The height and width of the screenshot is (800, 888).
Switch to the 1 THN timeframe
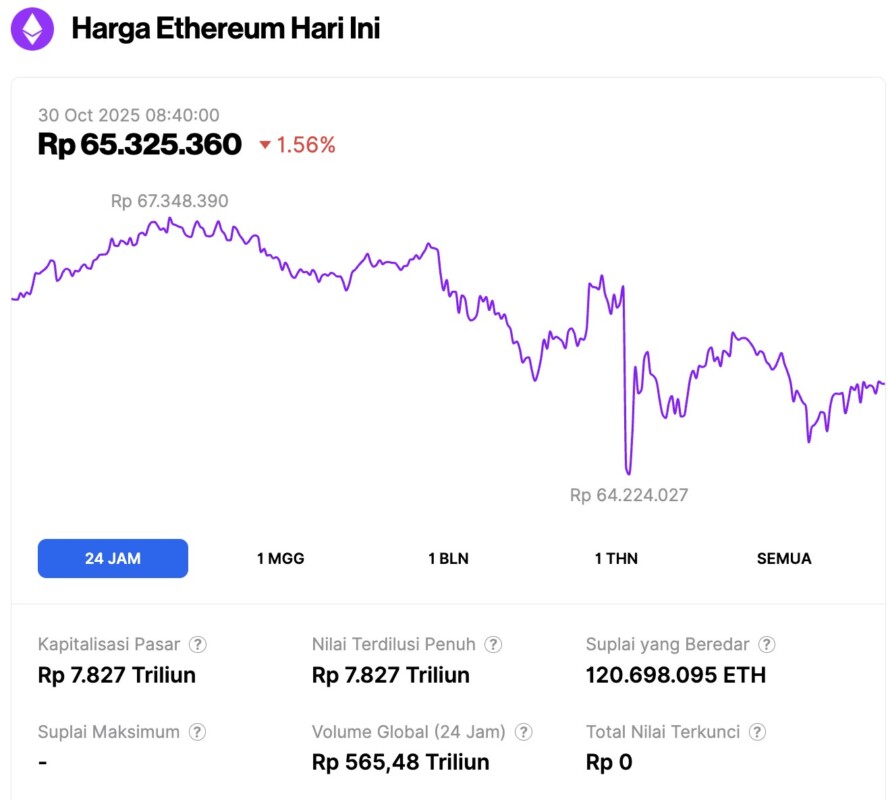pyautogui.click(x=616, y=558)
